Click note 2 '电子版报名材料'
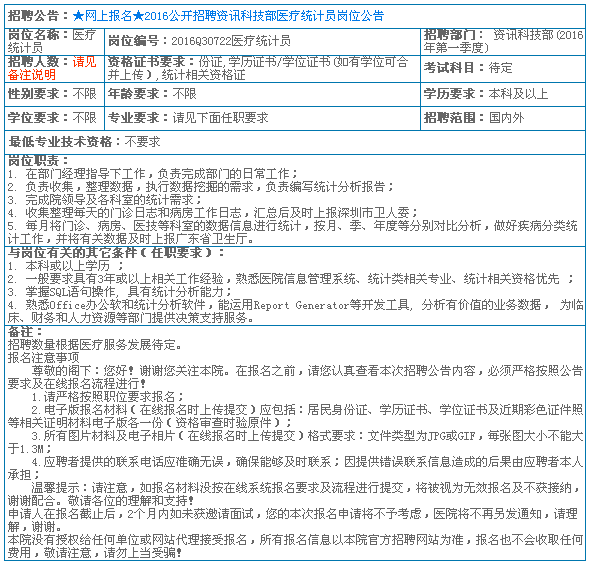The image size is (594, 565). (x=295, y=416)
